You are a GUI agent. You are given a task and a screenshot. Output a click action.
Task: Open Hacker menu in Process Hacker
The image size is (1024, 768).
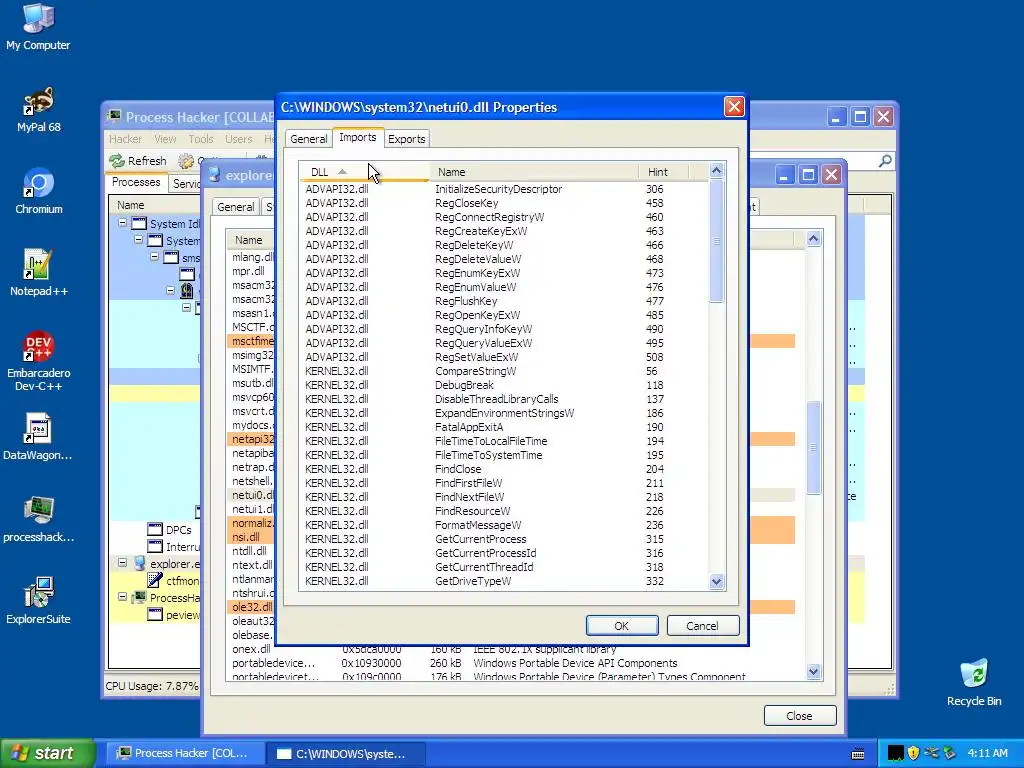coord(125,139)
